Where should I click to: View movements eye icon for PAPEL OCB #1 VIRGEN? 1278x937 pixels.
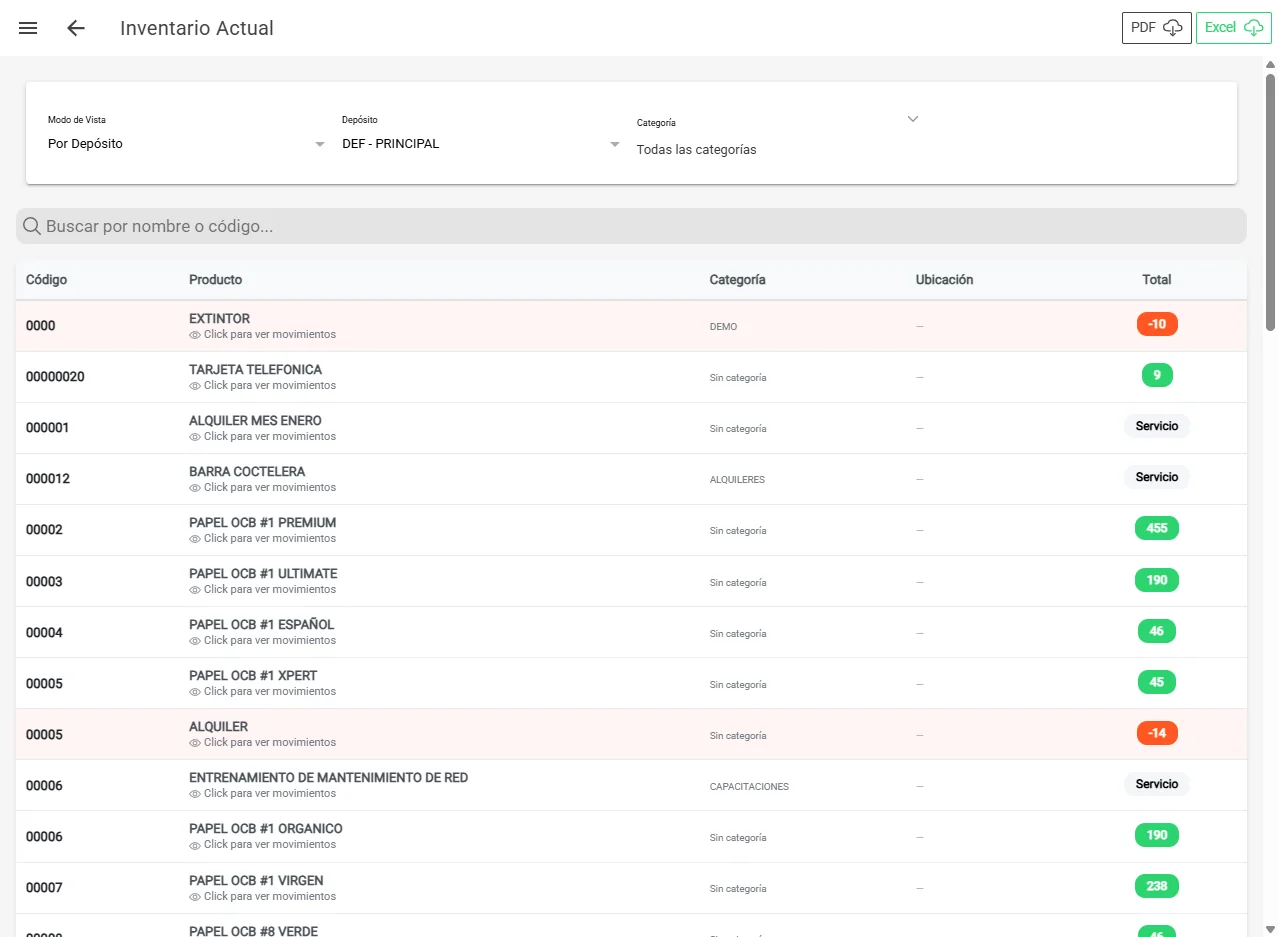point(195,897)
